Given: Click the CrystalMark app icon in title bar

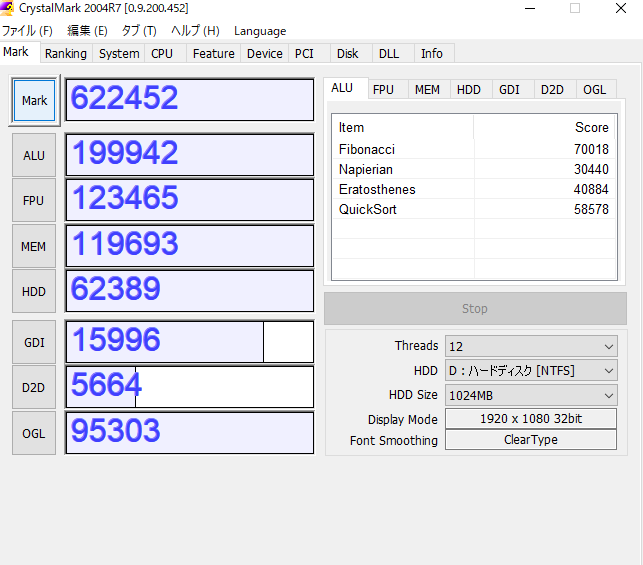Looking at the screenshot, I should coord(6,8).
